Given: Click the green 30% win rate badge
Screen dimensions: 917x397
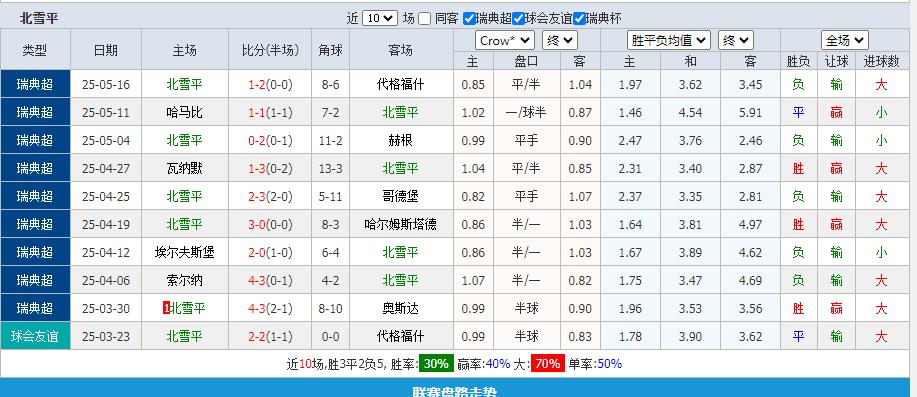Looking at the screenshot, I should point(436,364).
